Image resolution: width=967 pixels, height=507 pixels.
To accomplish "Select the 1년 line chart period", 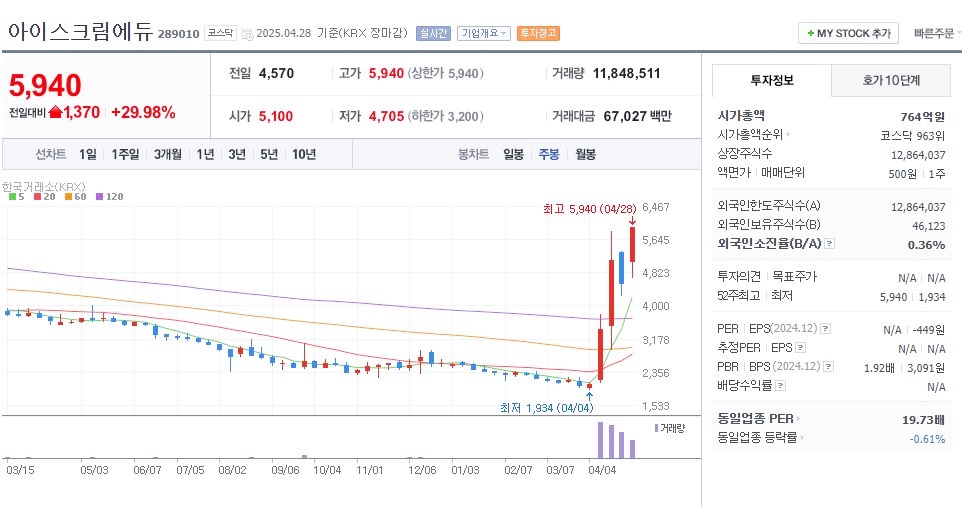I will click(205, 154).
